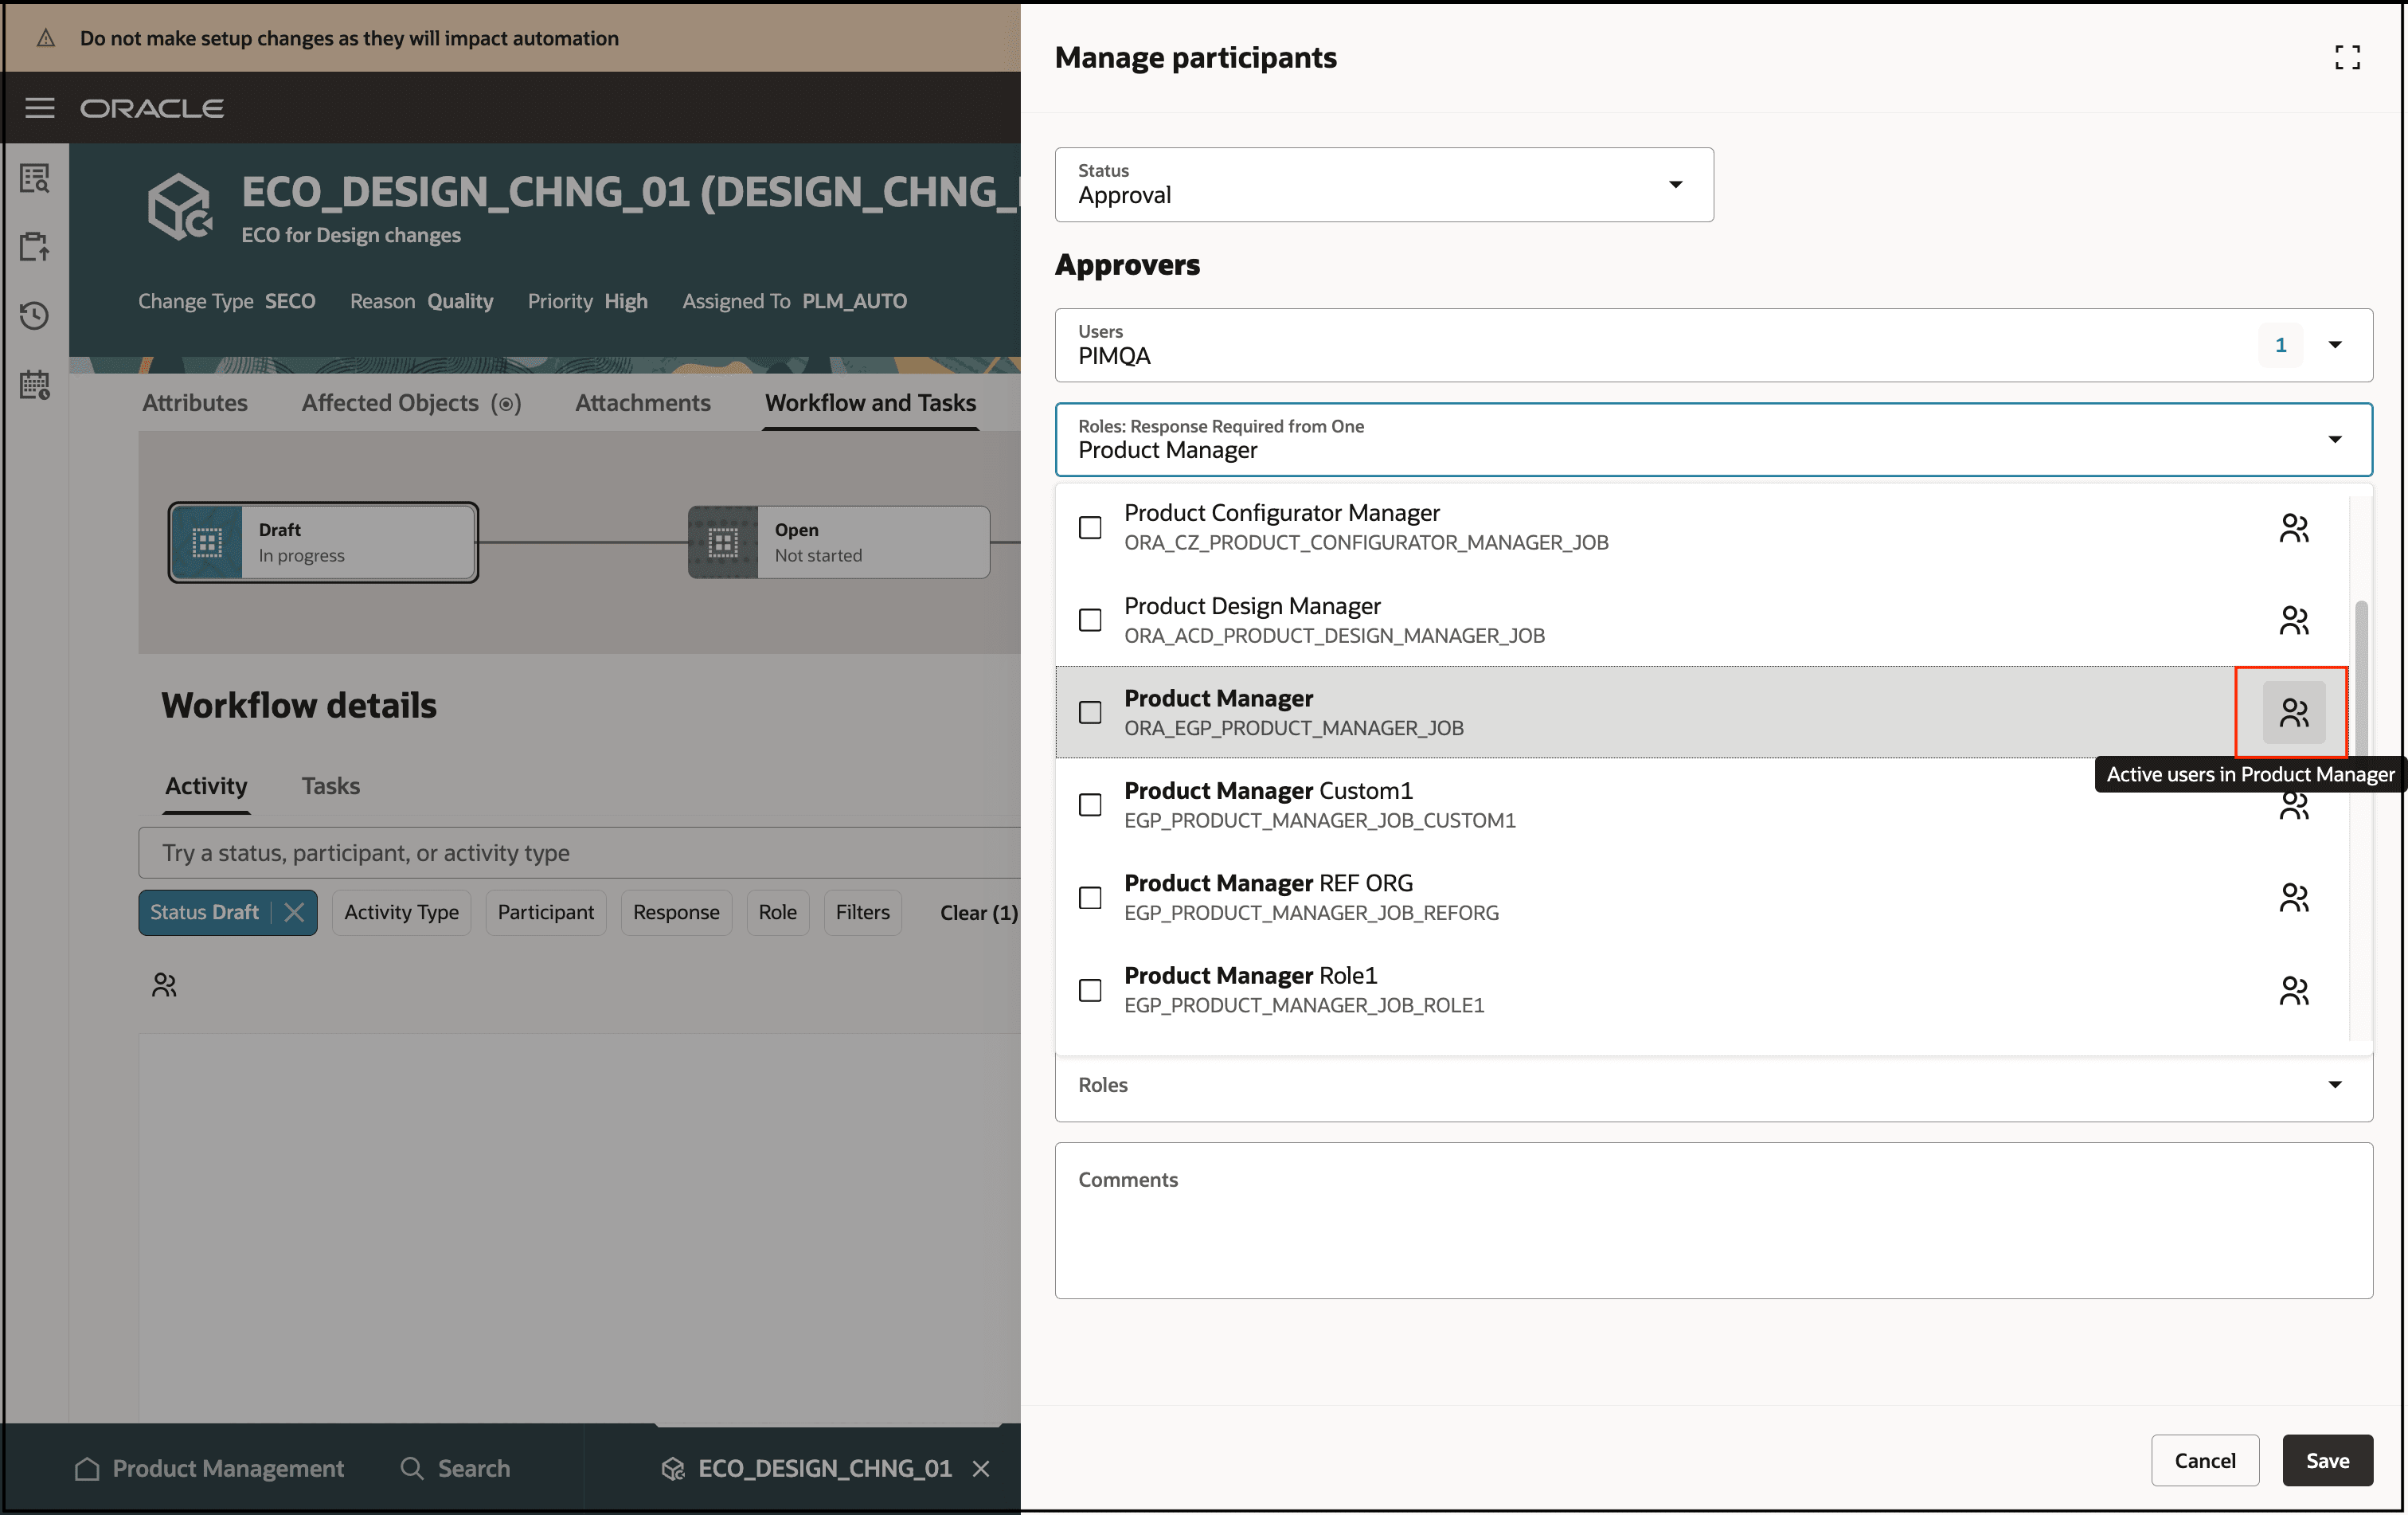
Task: Open the Participant filter
Action: (x=546, y=912)
